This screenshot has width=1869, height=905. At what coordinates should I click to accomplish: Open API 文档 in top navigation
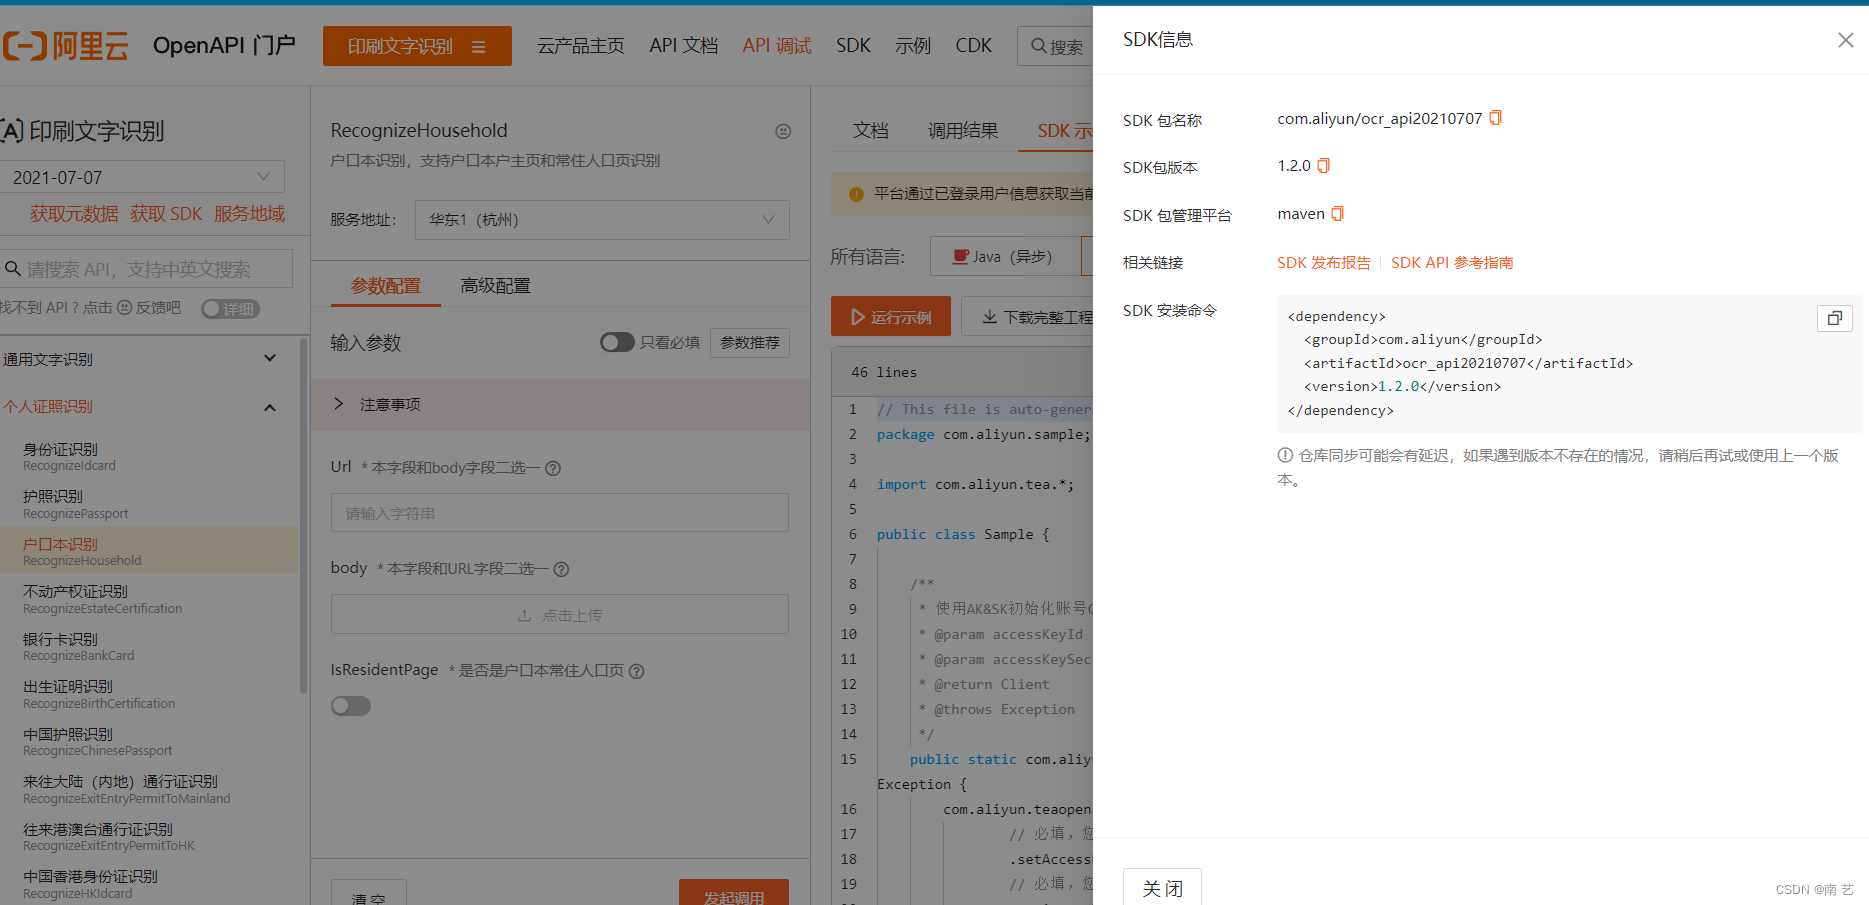[683, 46]
